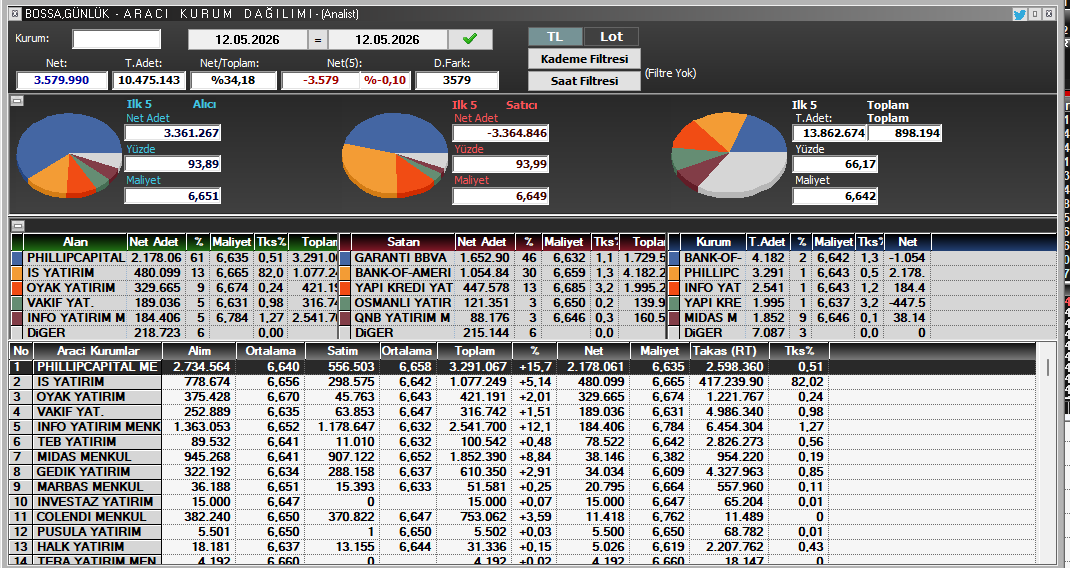1070x568 pixels.
Task: Switch values to Lot mode
Action: tap(611, 36)
